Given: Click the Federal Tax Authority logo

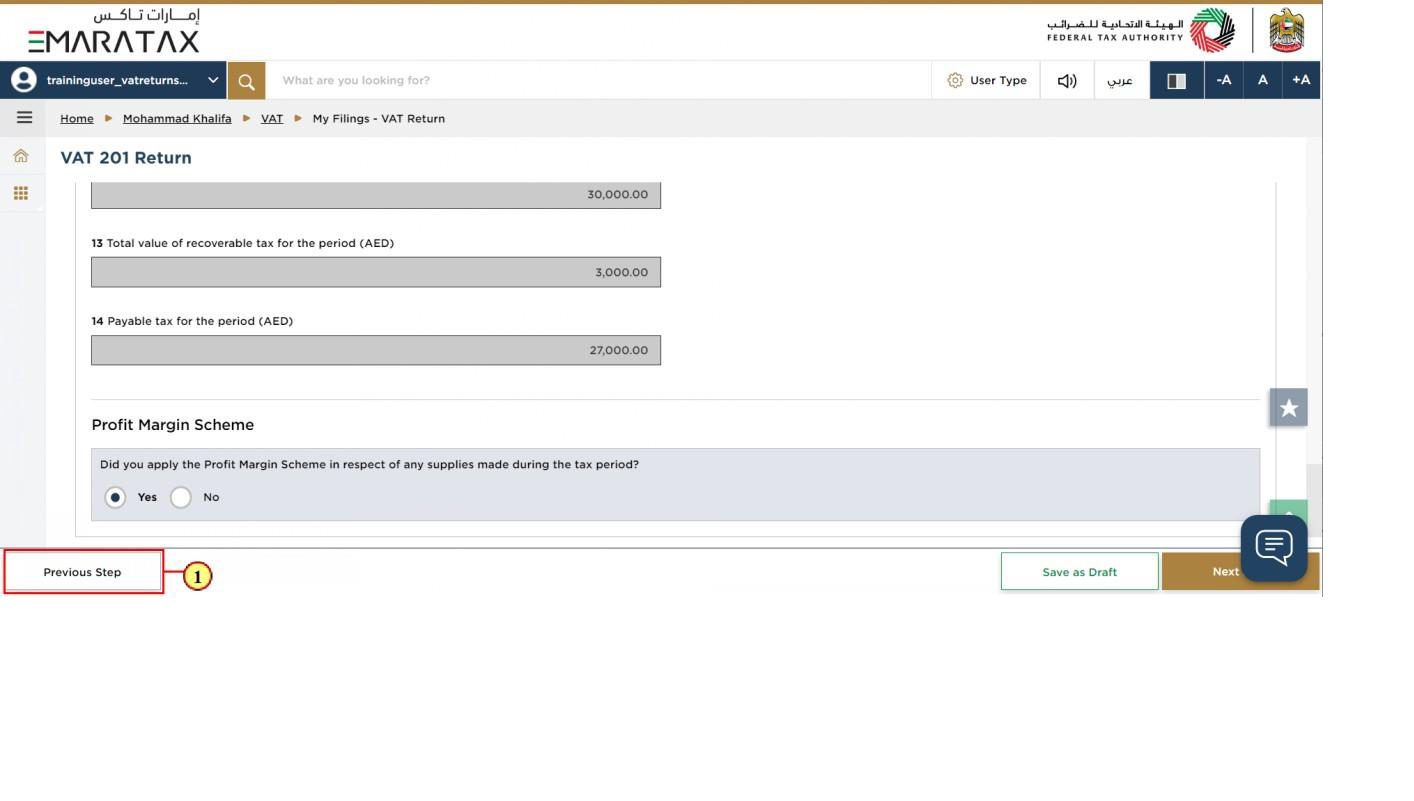Looking at the screenshot, I should (1141, 30).
